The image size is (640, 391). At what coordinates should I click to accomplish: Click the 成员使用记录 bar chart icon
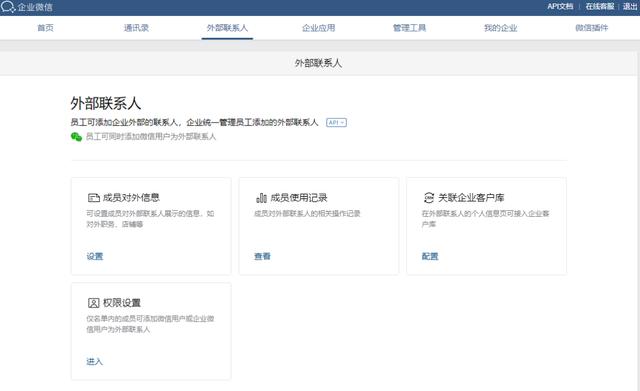click(x=261, y=198)
